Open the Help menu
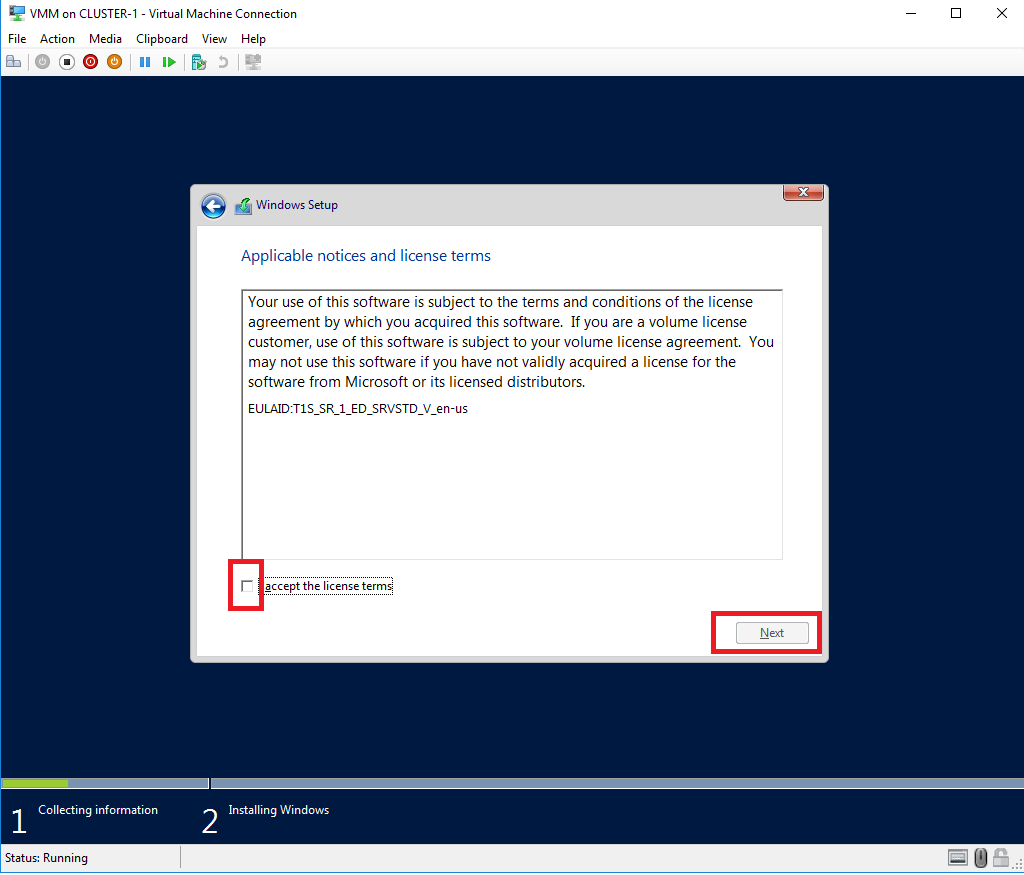The height and width of the screenshot is (875, 1024). (253, 39)
